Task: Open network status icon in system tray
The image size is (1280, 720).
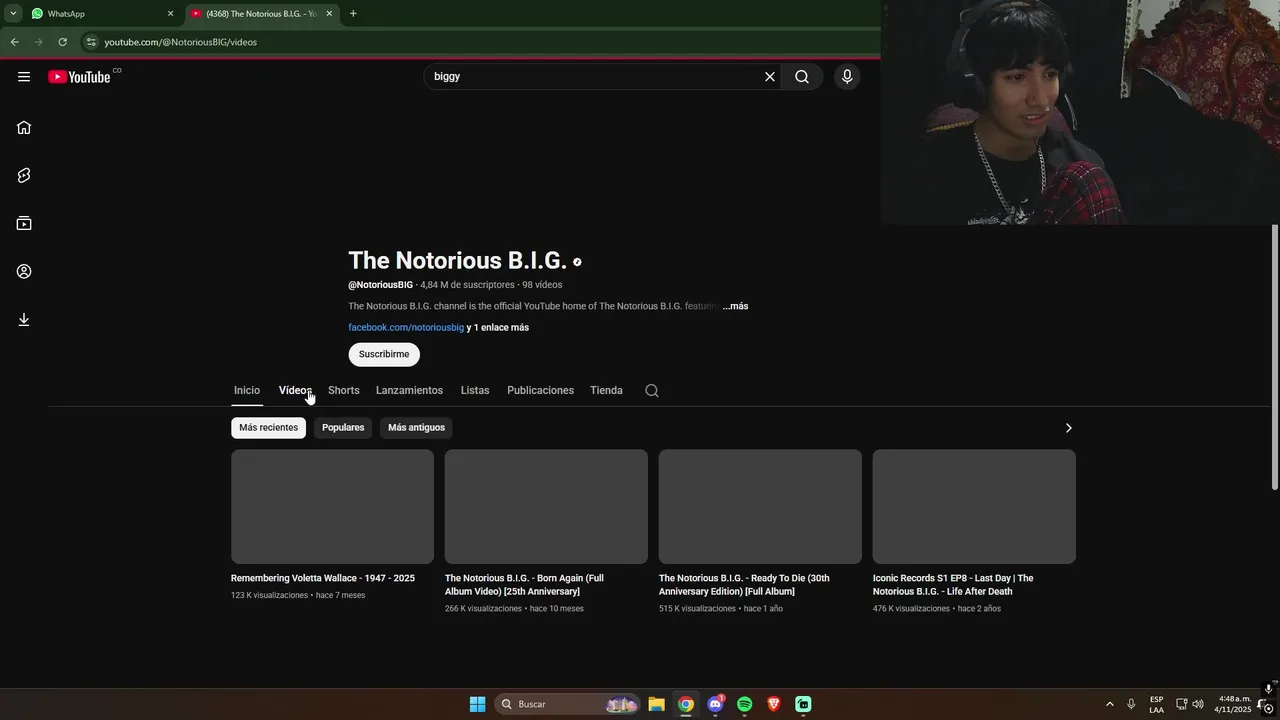Action: (1181, 704)
